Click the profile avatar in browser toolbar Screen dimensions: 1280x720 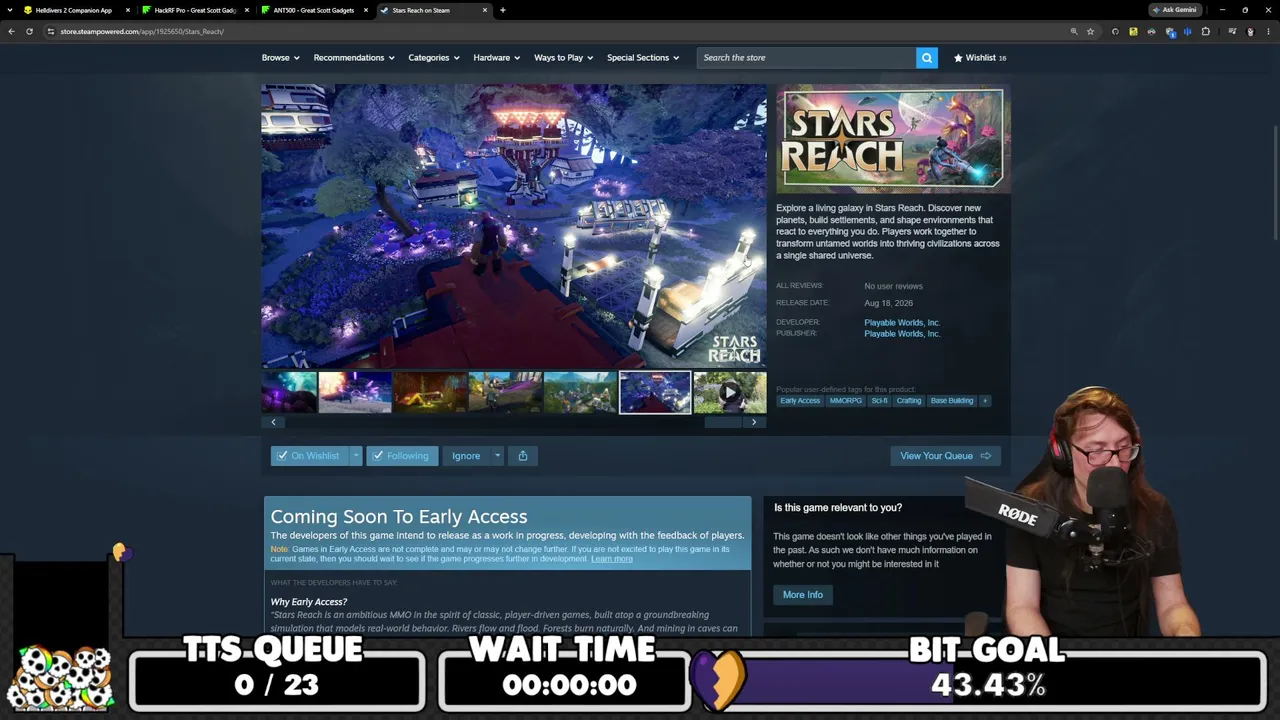pos(1250,31)
